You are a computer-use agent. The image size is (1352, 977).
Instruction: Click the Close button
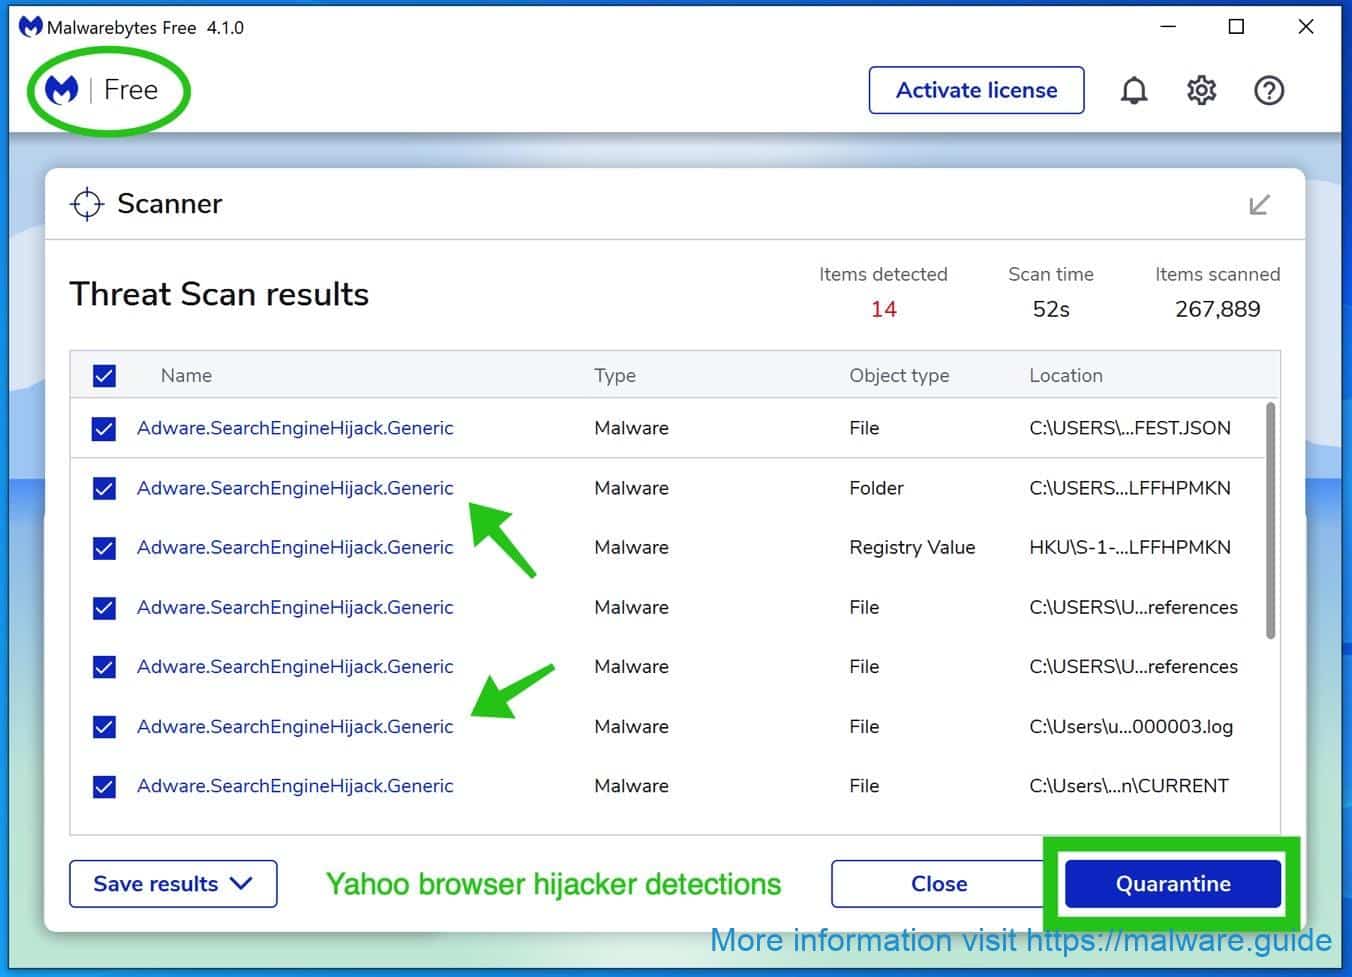point(938,884)
